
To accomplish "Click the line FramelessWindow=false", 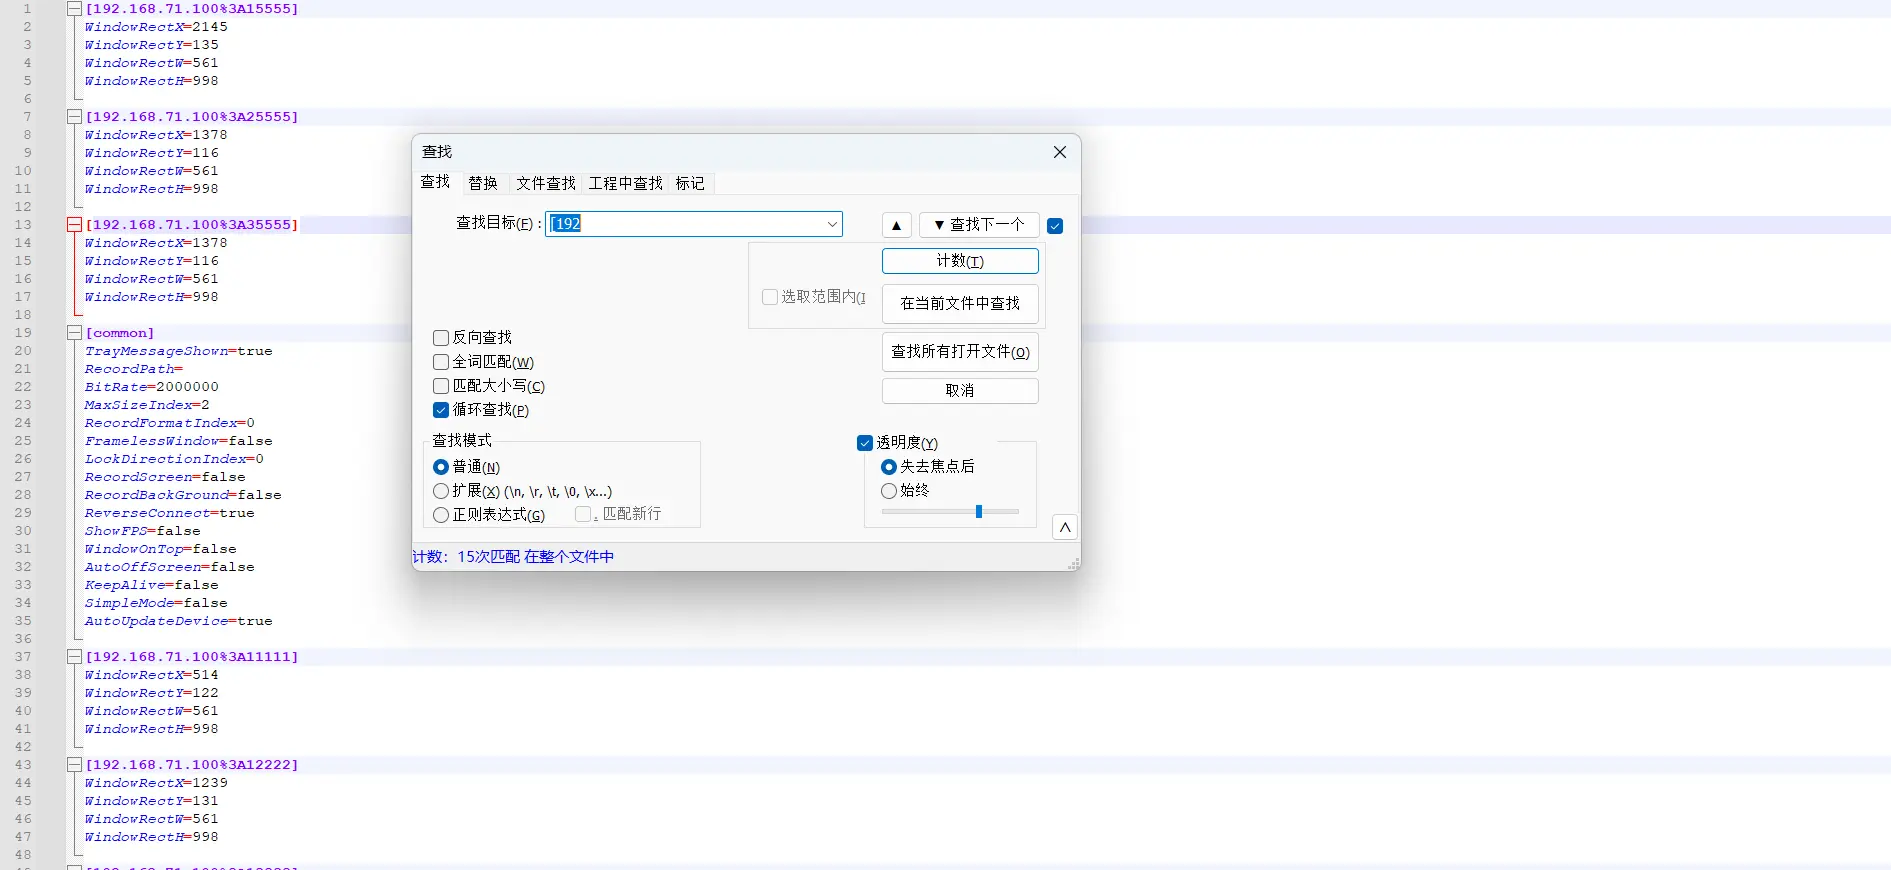I will [x=179, y=441].
